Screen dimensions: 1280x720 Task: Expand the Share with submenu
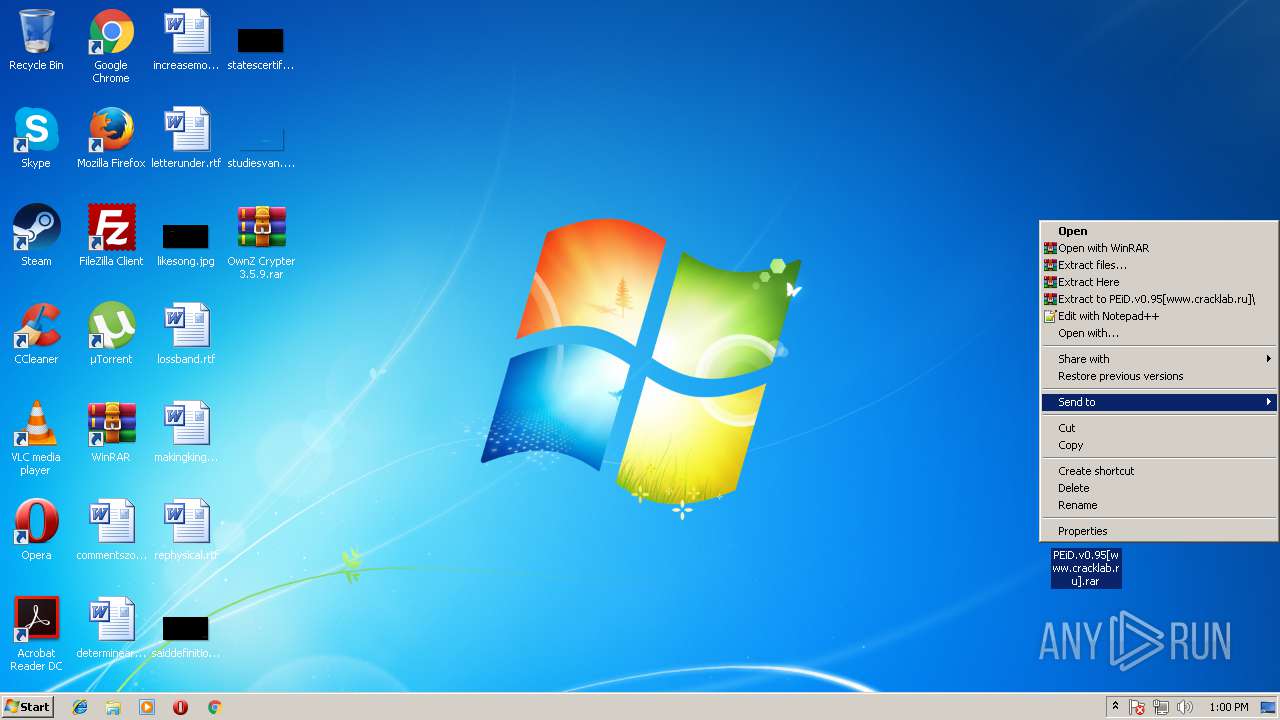[1159, 359]
